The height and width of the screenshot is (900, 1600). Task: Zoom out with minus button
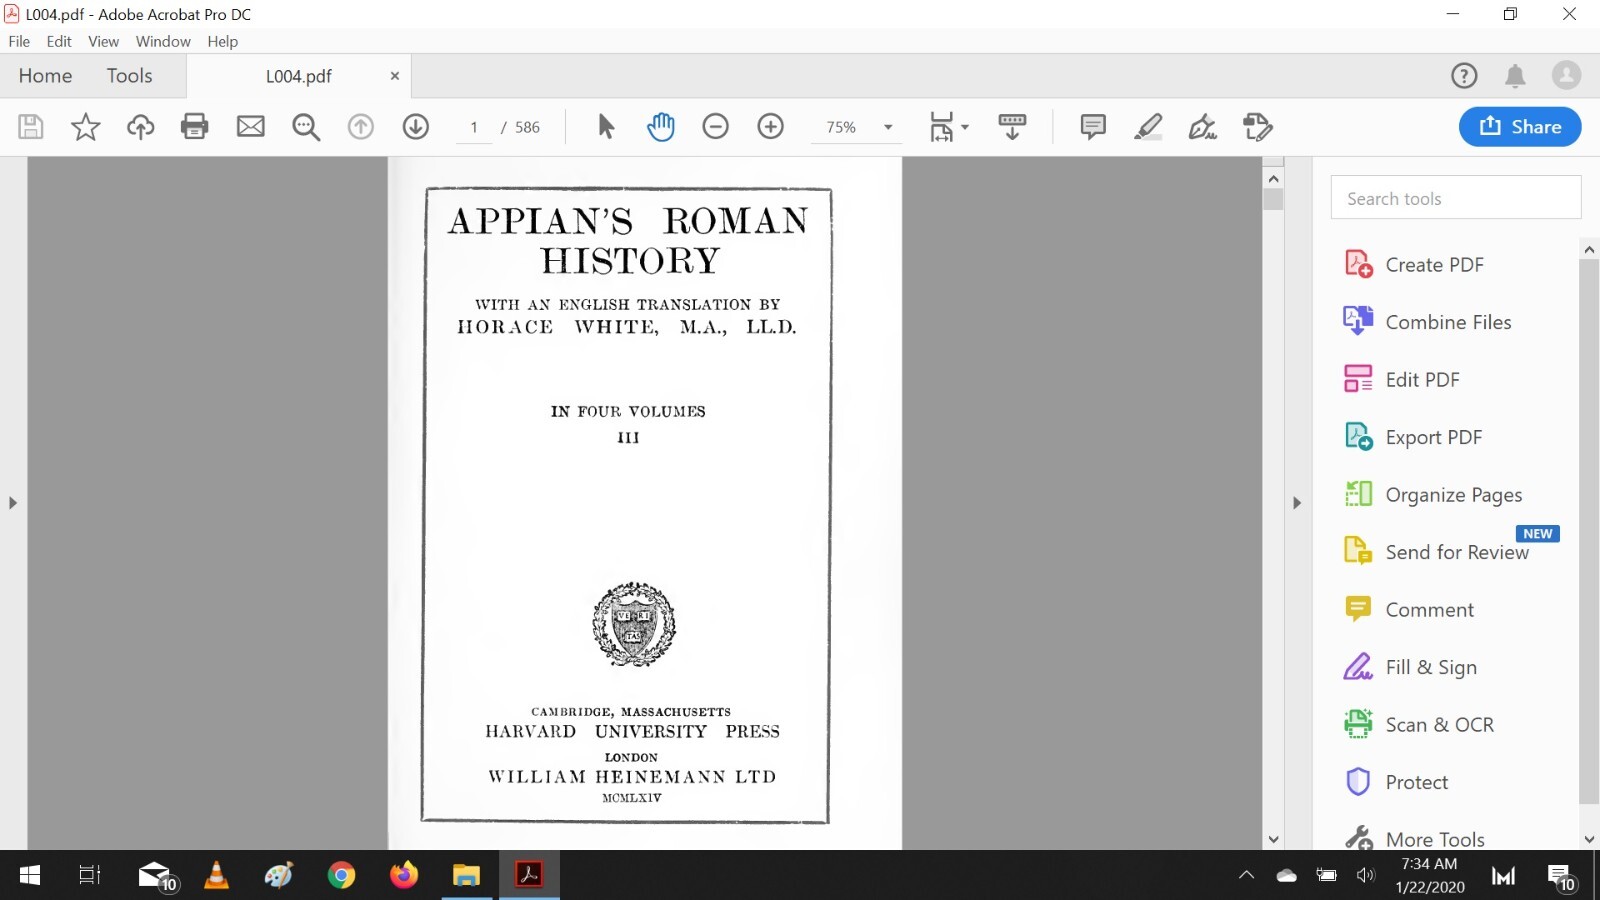[715, 127]
